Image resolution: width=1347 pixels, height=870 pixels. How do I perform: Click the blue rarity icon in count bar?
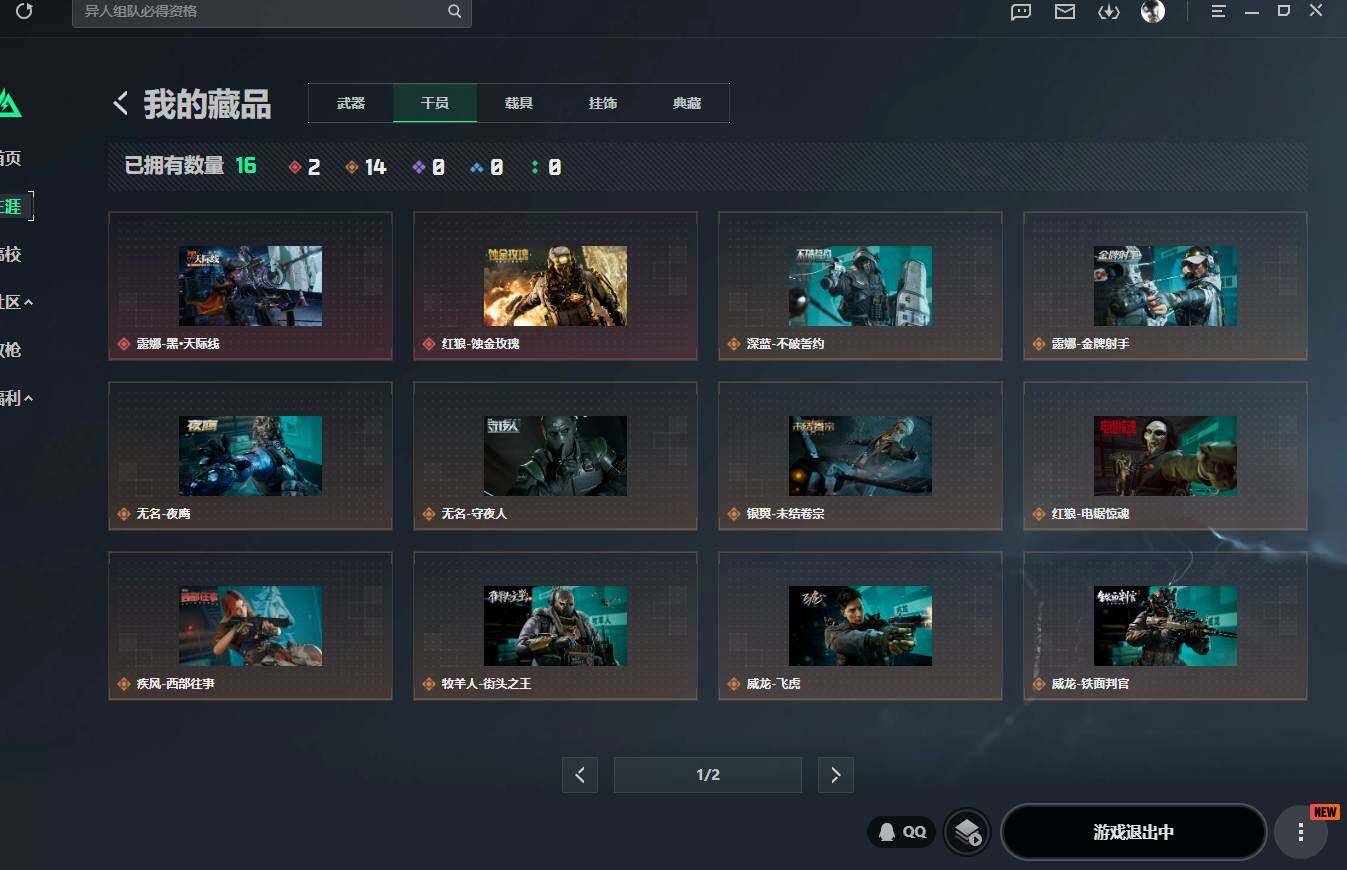[x=477, y=167]
